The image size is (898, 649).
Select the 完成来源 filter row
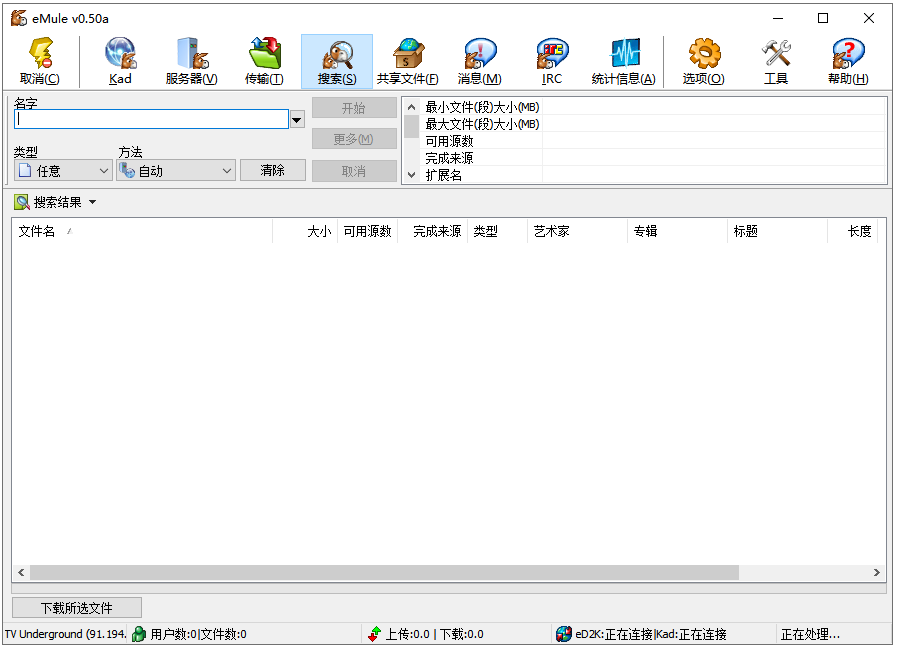click(653, 158)
